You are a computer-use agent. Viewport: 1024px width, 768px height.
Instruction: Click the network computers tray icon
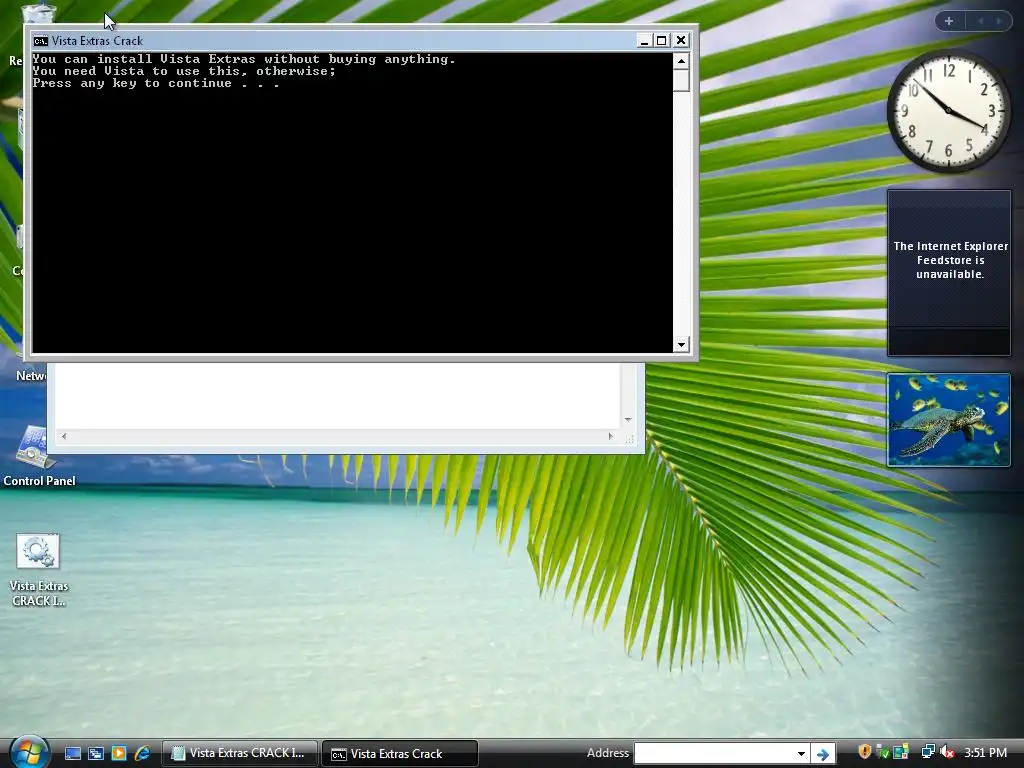coord(927,752)
